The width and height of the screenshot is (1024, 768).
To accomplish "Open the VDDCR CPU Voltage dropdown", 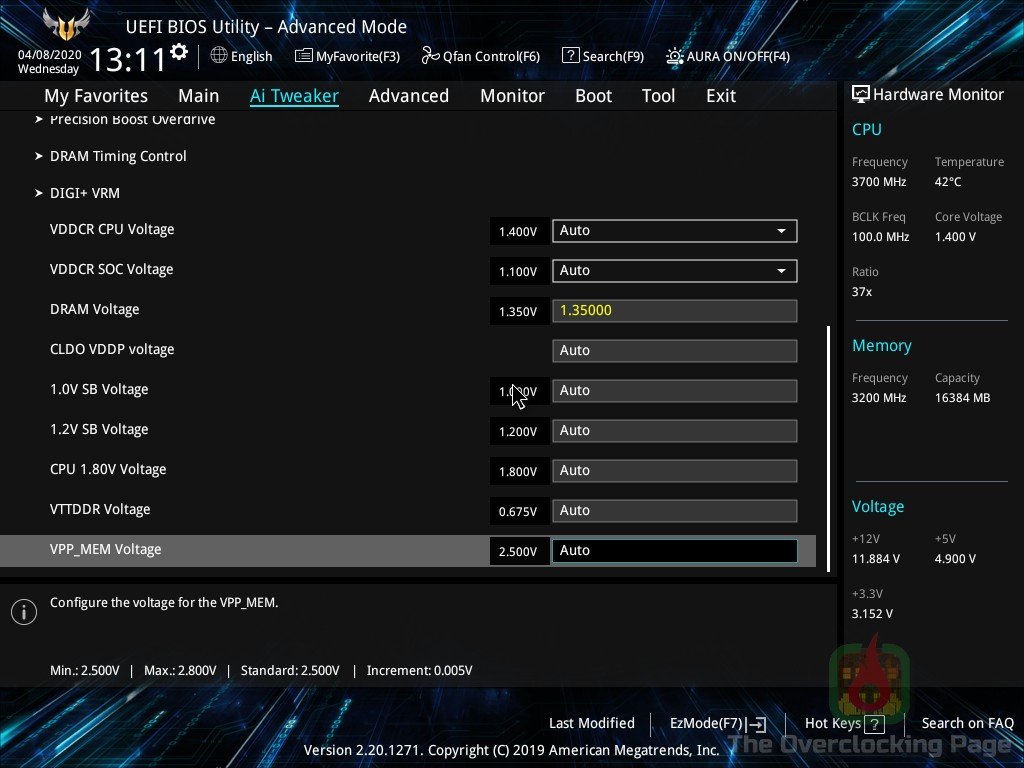I will pos(781,231).
